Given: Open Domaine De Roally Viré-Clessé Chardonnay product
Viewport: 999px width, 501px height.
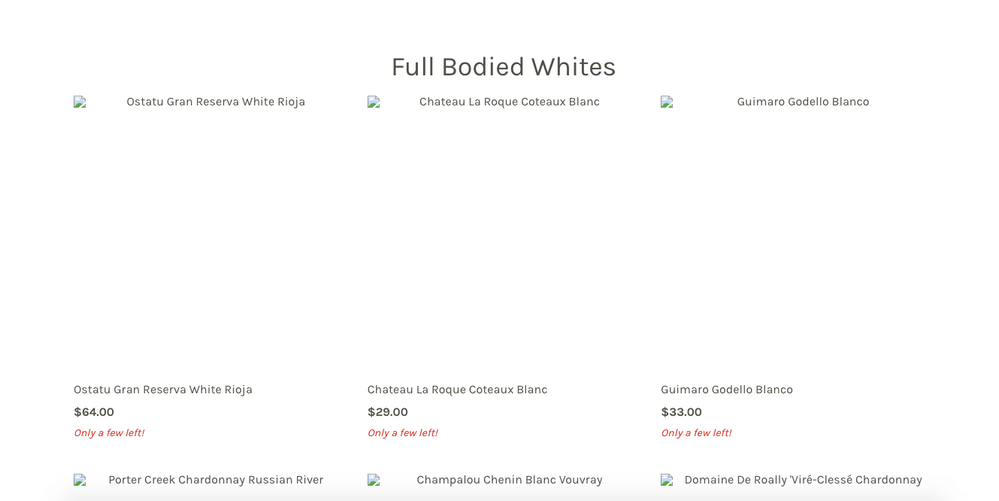Looking at the screenshot, I should (x=803, y=480).
